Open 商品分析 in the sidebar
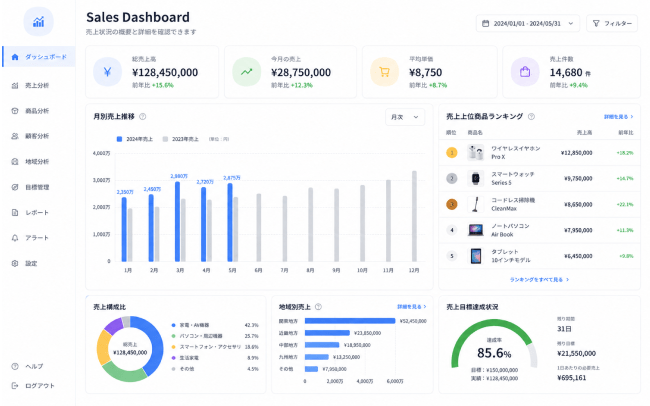This screenshot has width=650, height=406. [39, 111]
